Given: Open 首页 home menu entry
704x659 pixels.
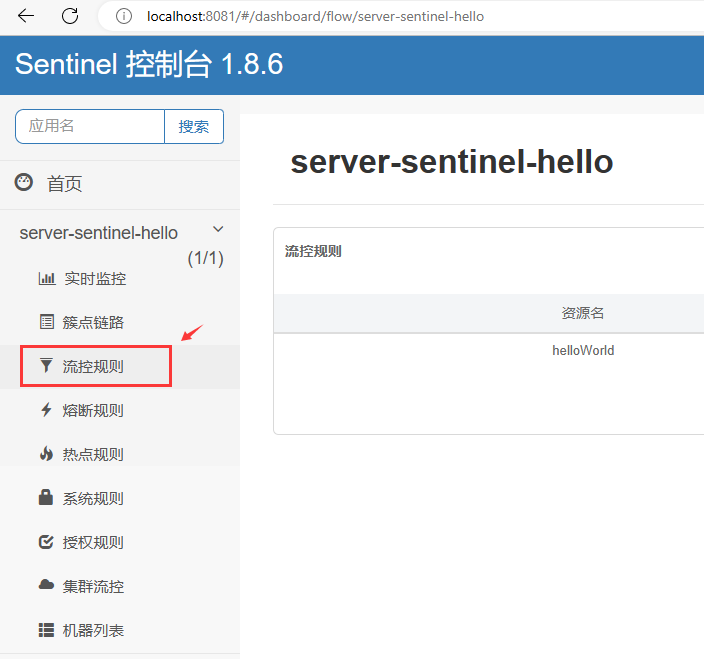Looking at the screenshot, I should pyautogui.click(x=64, y=184).
